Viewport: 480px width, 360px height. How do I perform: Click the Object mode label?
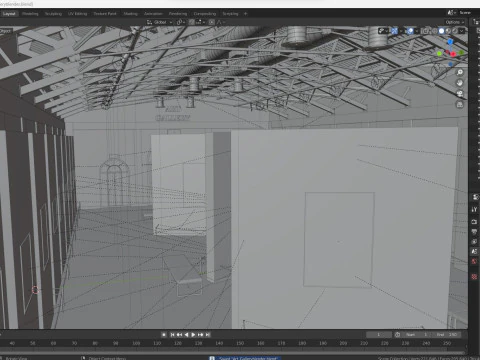6,31
